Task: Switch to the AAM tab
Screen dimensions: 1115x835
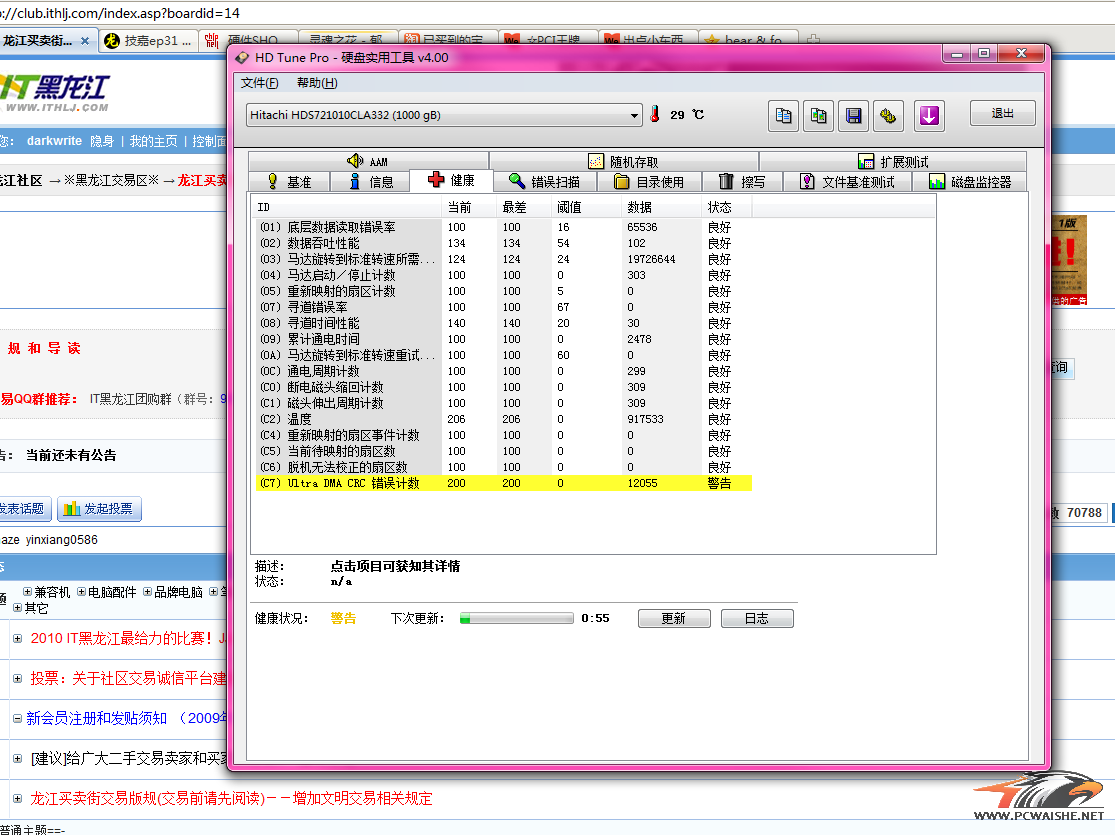Action: pos(368,161)
